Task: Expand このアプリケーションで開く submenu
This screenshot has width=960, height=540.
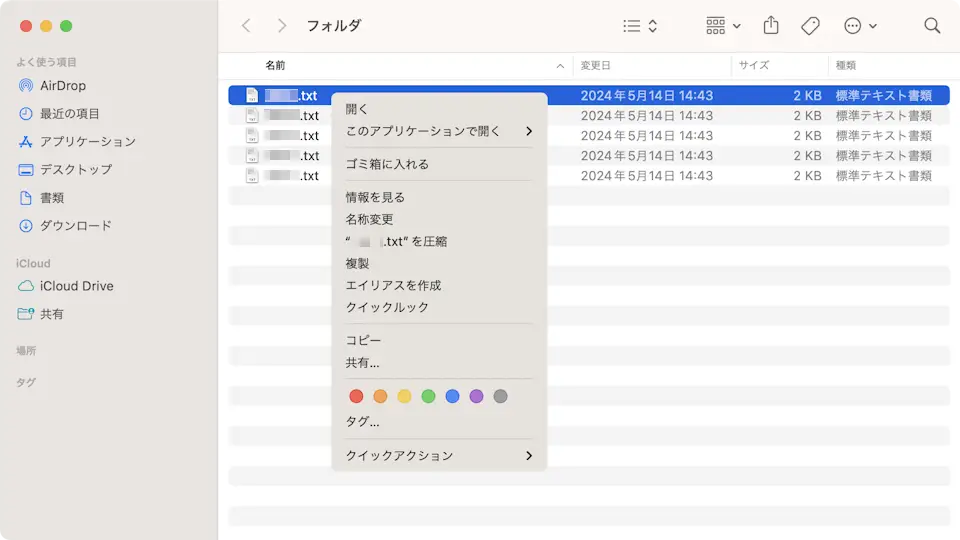Action: tap(439, 131)
